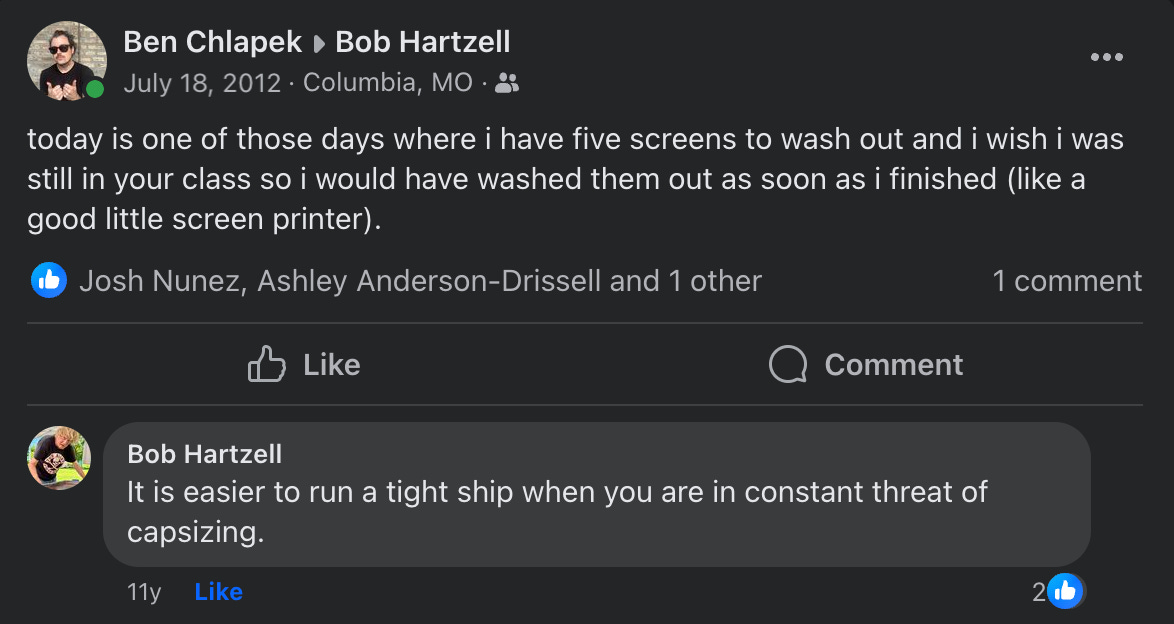This screenshot has width=1174, height=624.
Task: Click Ashley Anderson-Drissell in the likes
Action: pyautogui.click(x=430, y=281)
